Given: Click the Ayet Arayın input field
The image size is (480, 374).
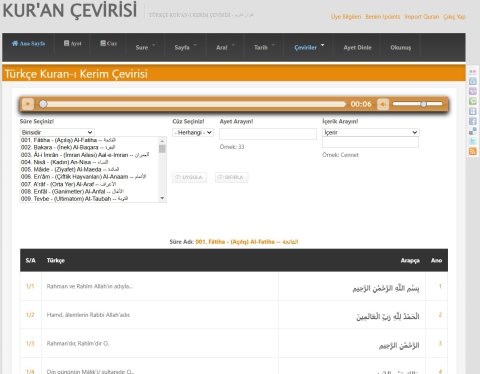Looking at the screenshot, I should (x=268, y=134).
